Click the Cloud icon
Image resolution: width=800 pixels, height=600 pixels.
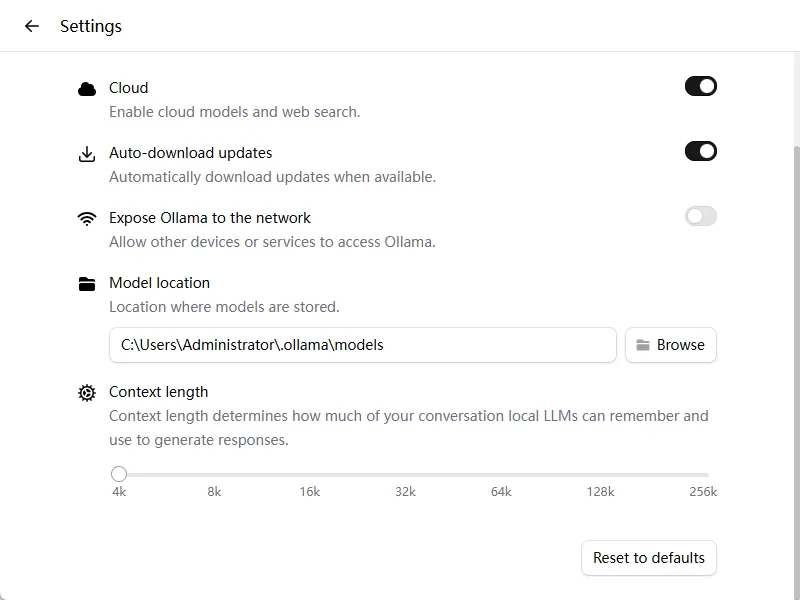(87, 89)
